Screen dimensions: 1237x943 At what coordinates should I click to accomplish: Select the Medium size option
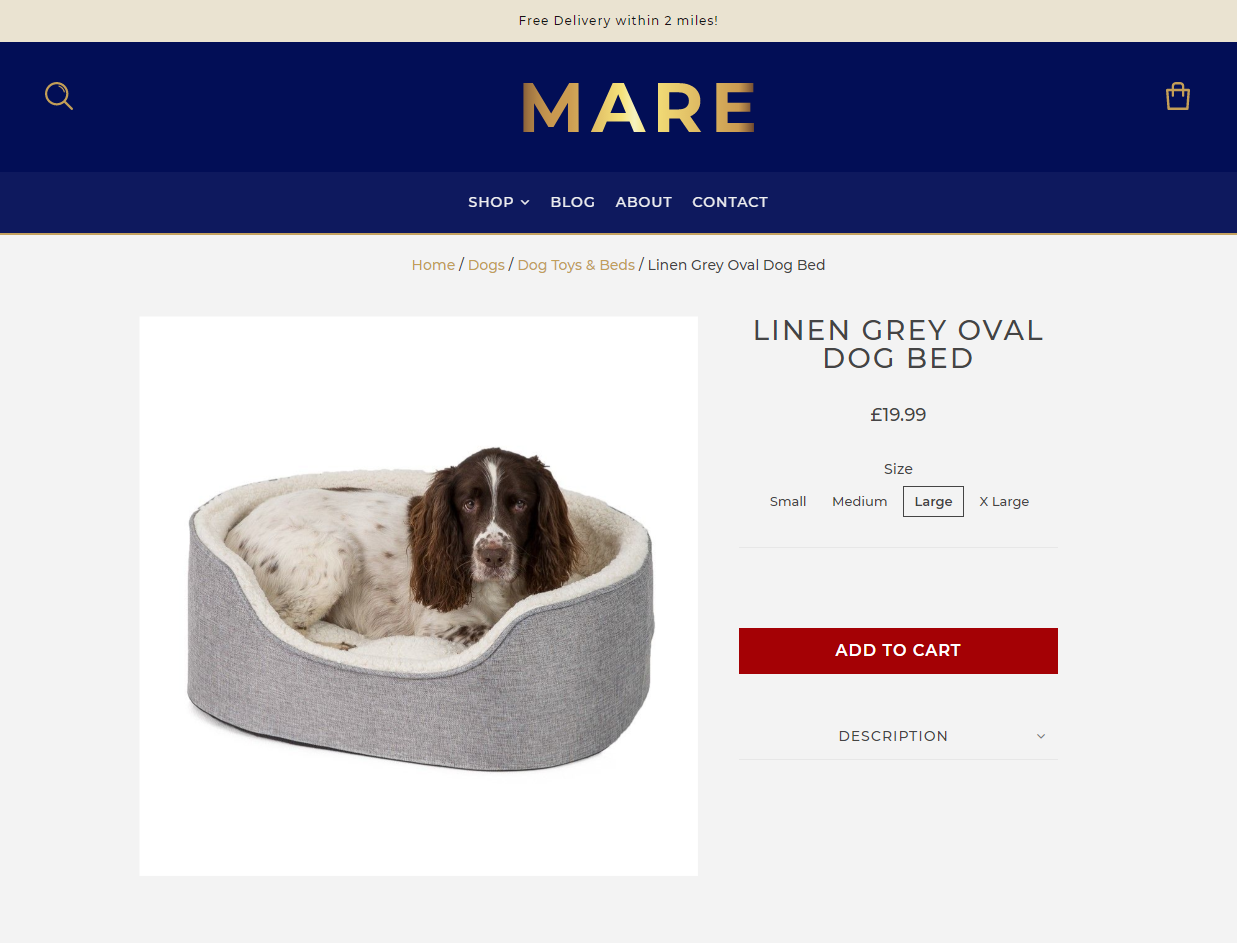(x=860, y=502)
